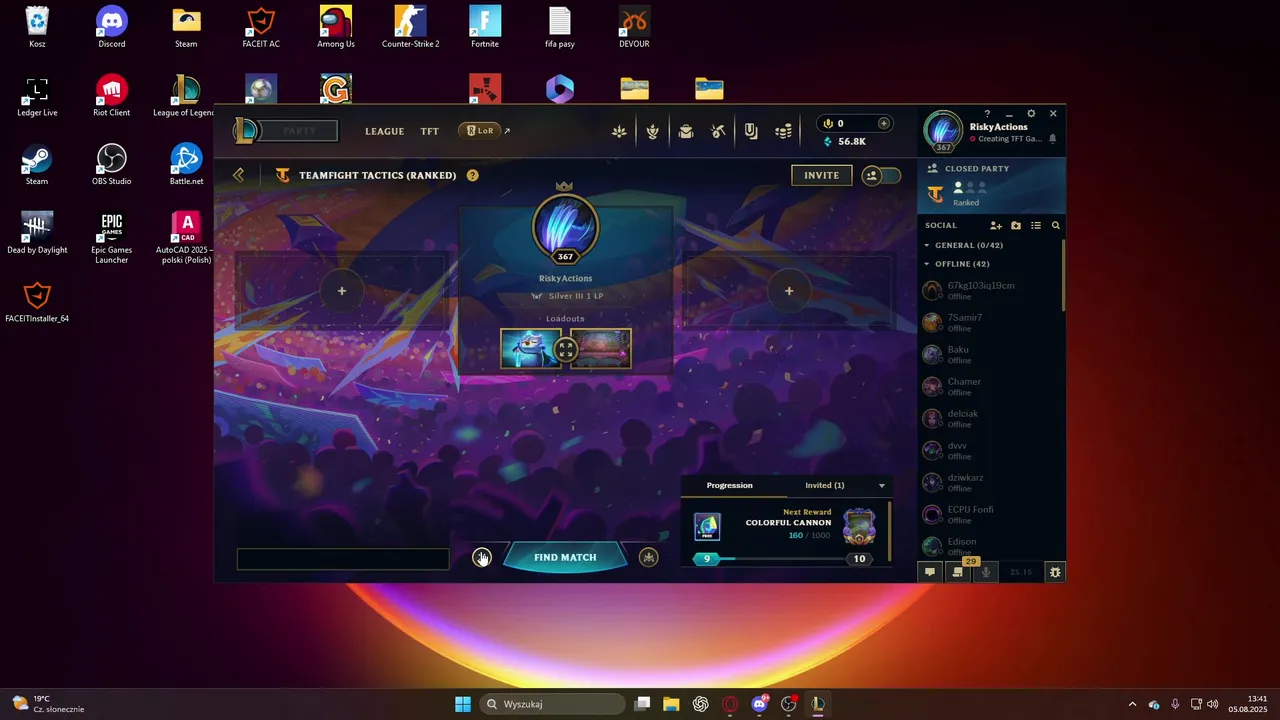Click the new folder icon in Social
The width and height of the screenshot is (1280, 720).
1016,226
